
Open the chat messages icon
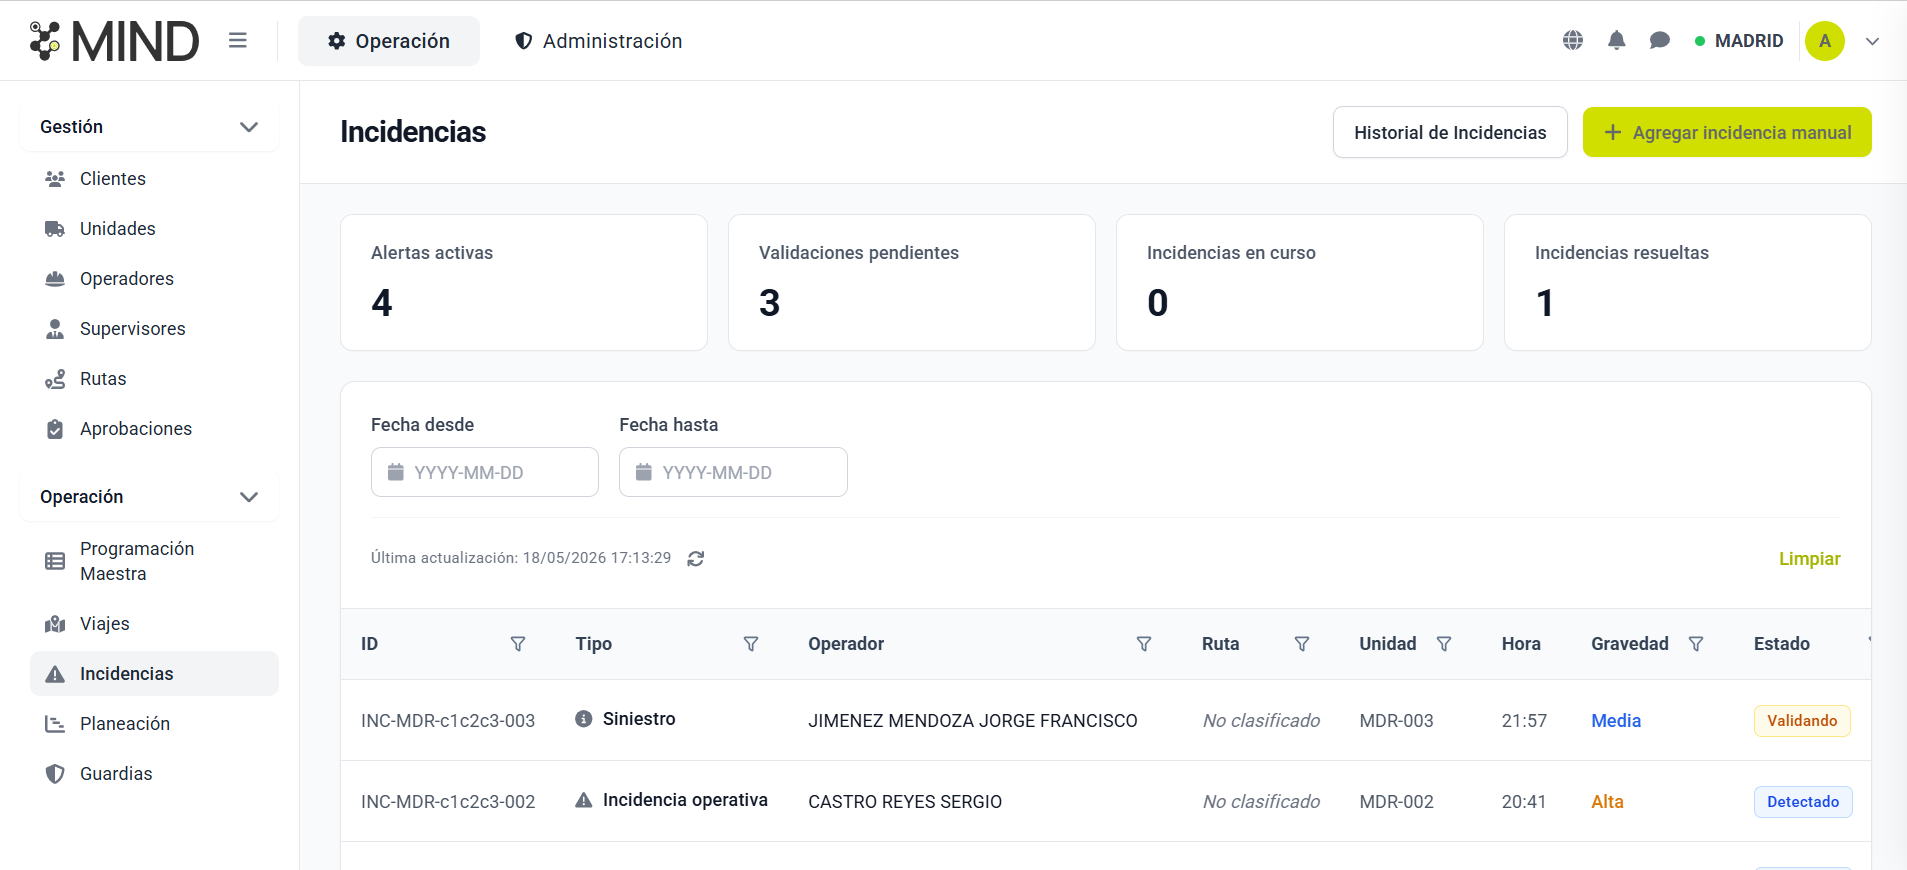(x=1660, y=41)
